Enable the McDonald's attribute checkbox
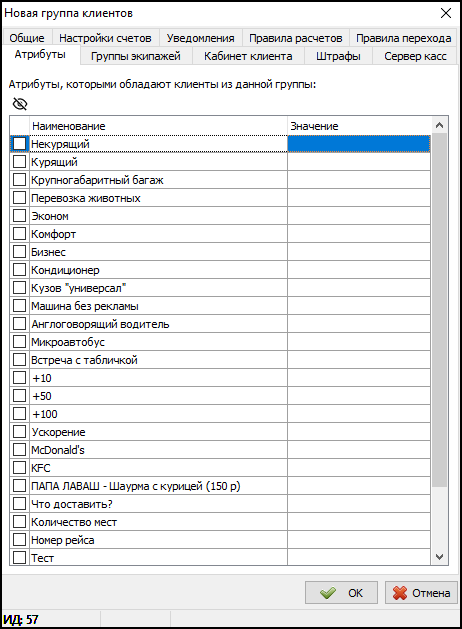The image size is (462, 629). [x=19, y=450]
